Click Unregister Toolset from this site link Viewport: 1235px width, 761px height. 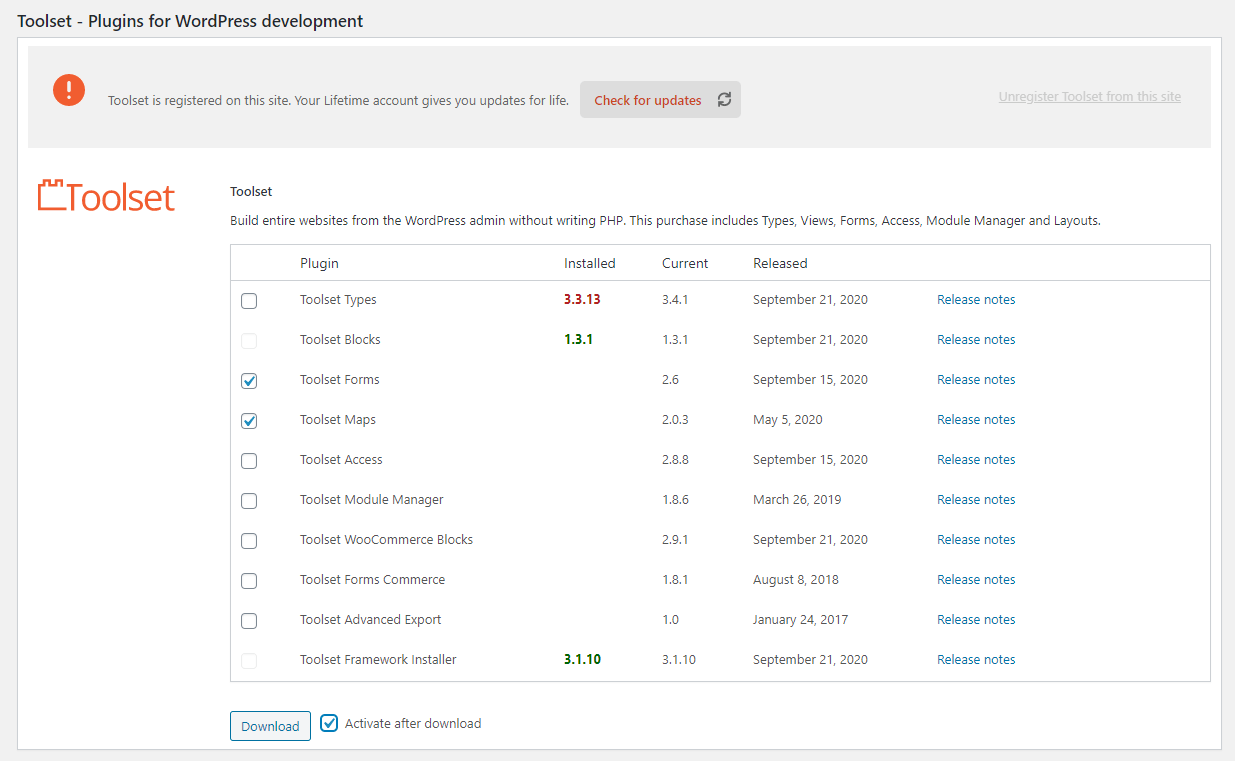click(x=1090, y=97)
